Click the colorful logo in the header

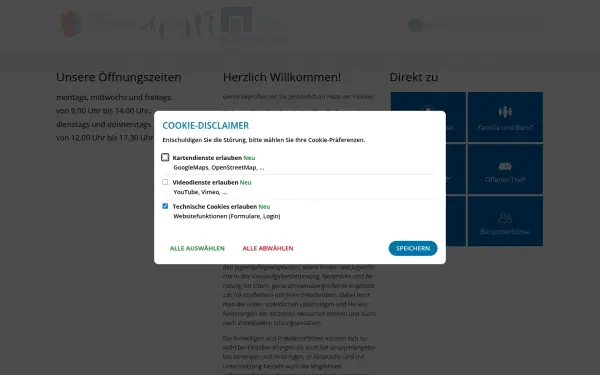coord(71,24)
